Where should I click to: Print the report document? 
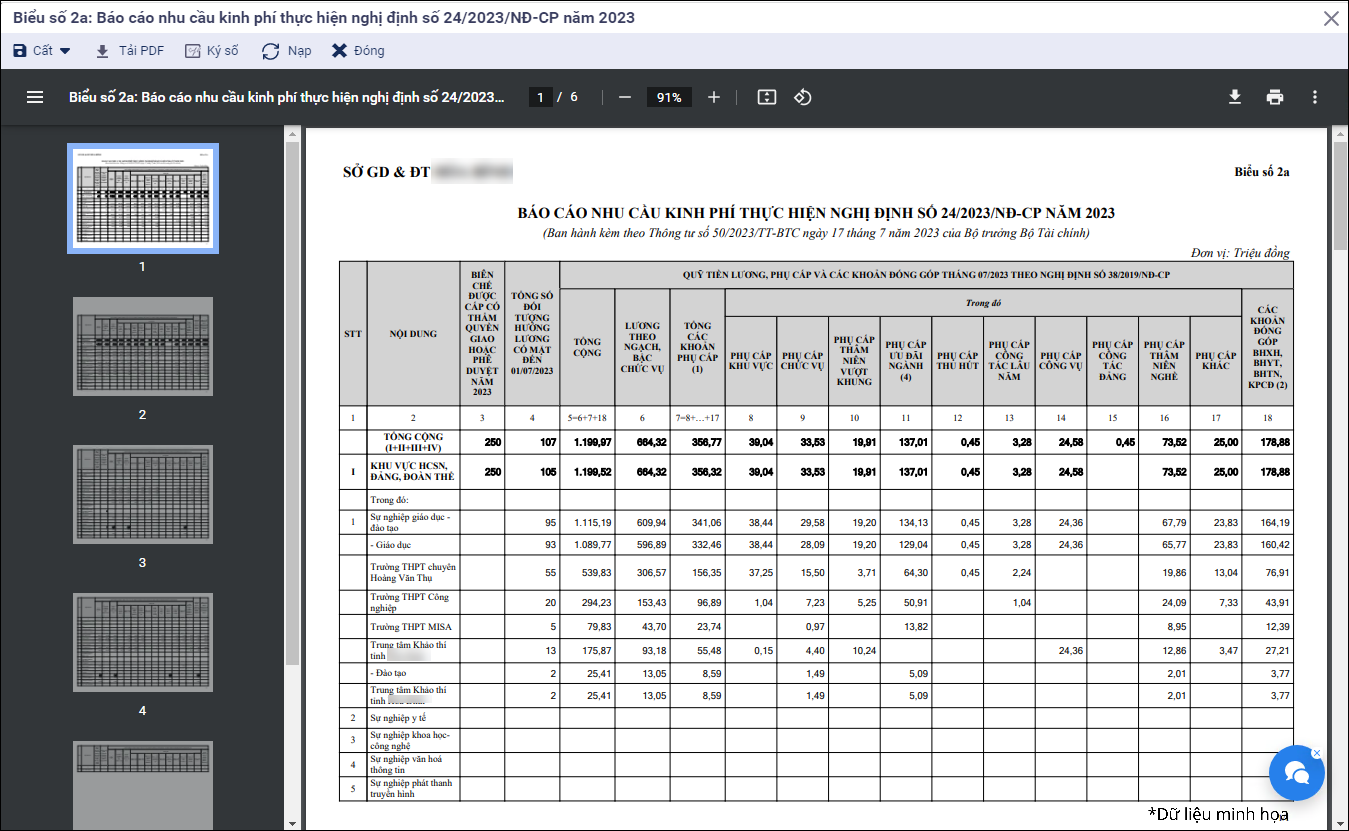(1275, 97)
